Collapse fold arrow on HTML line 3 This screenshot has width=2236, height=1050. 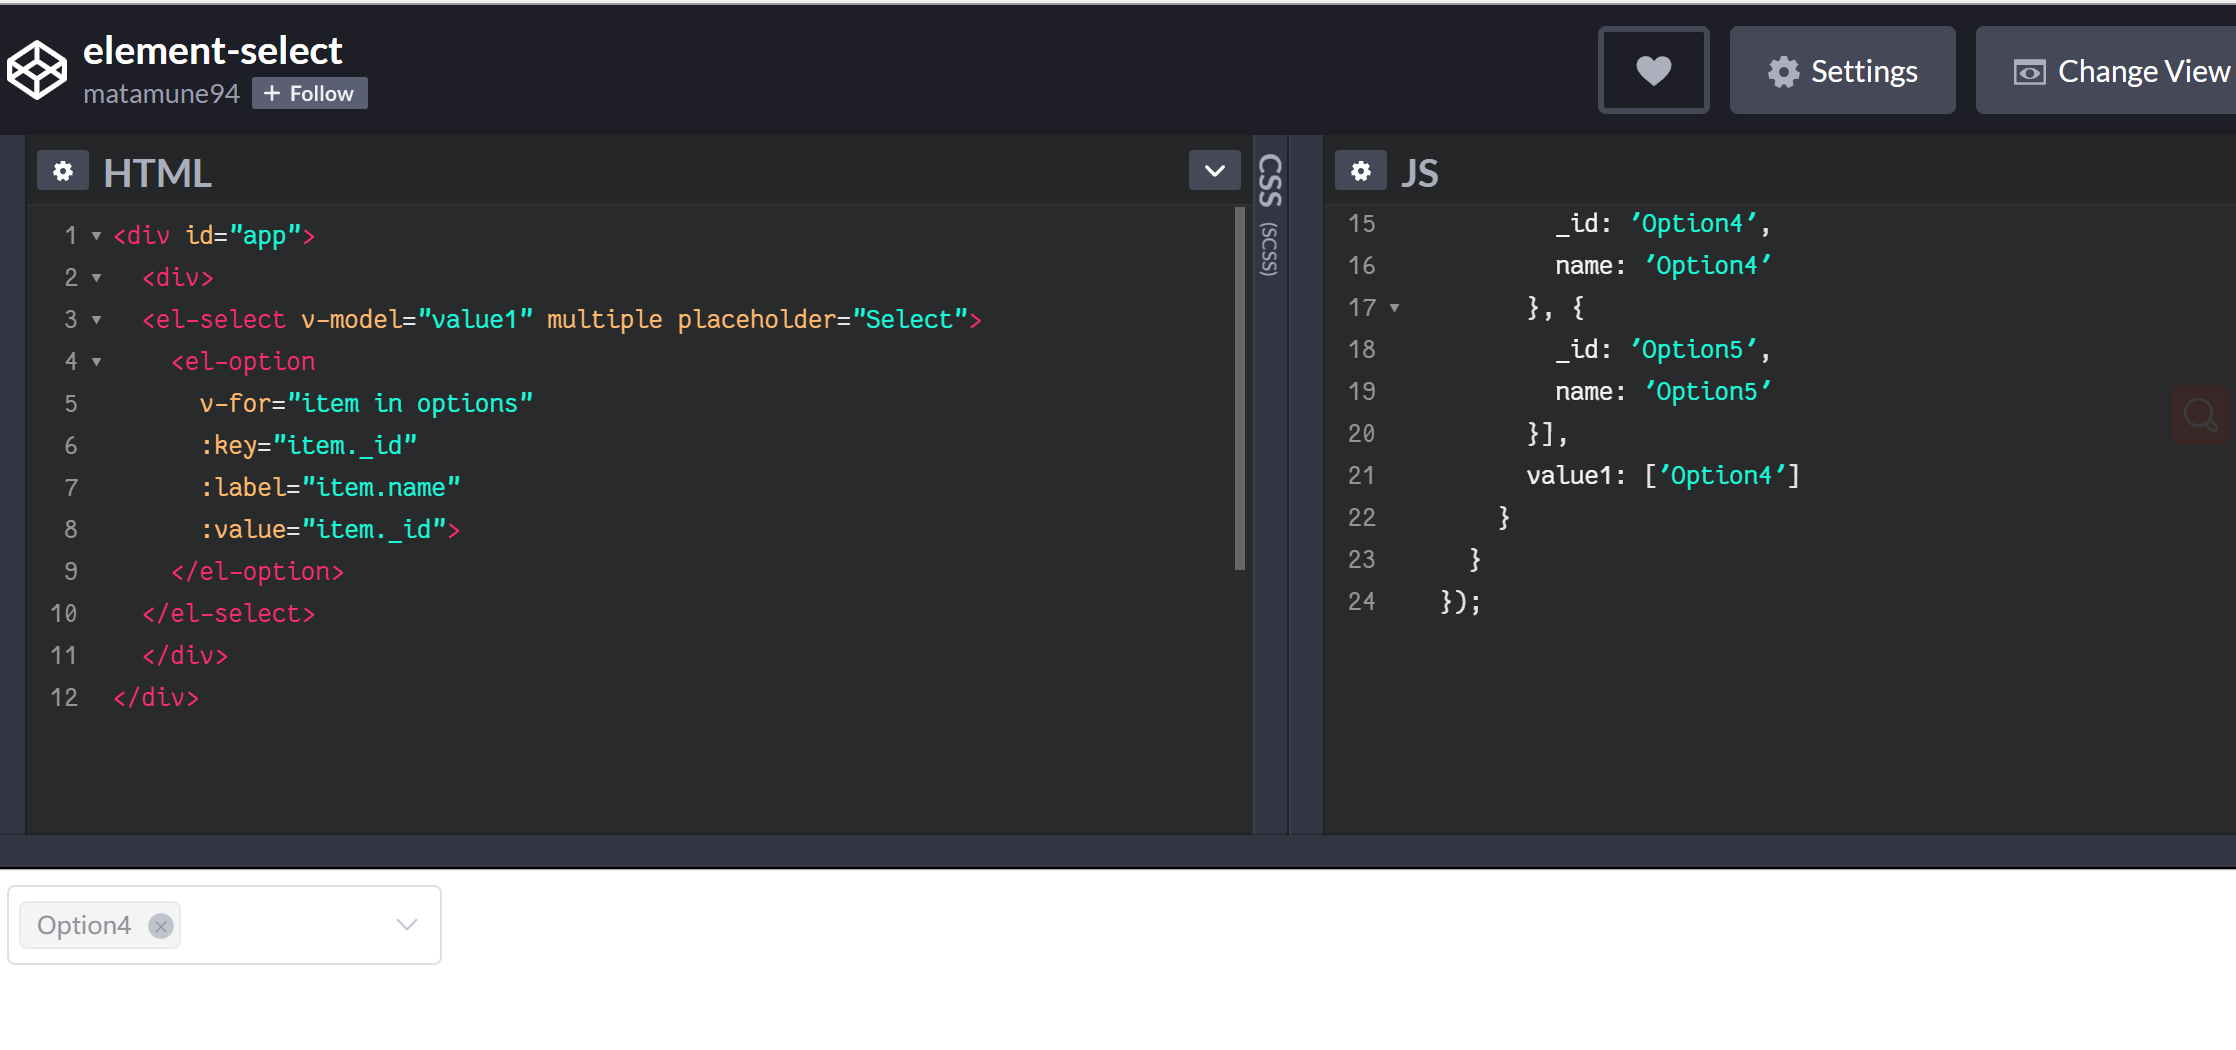[x=97, y=320]
